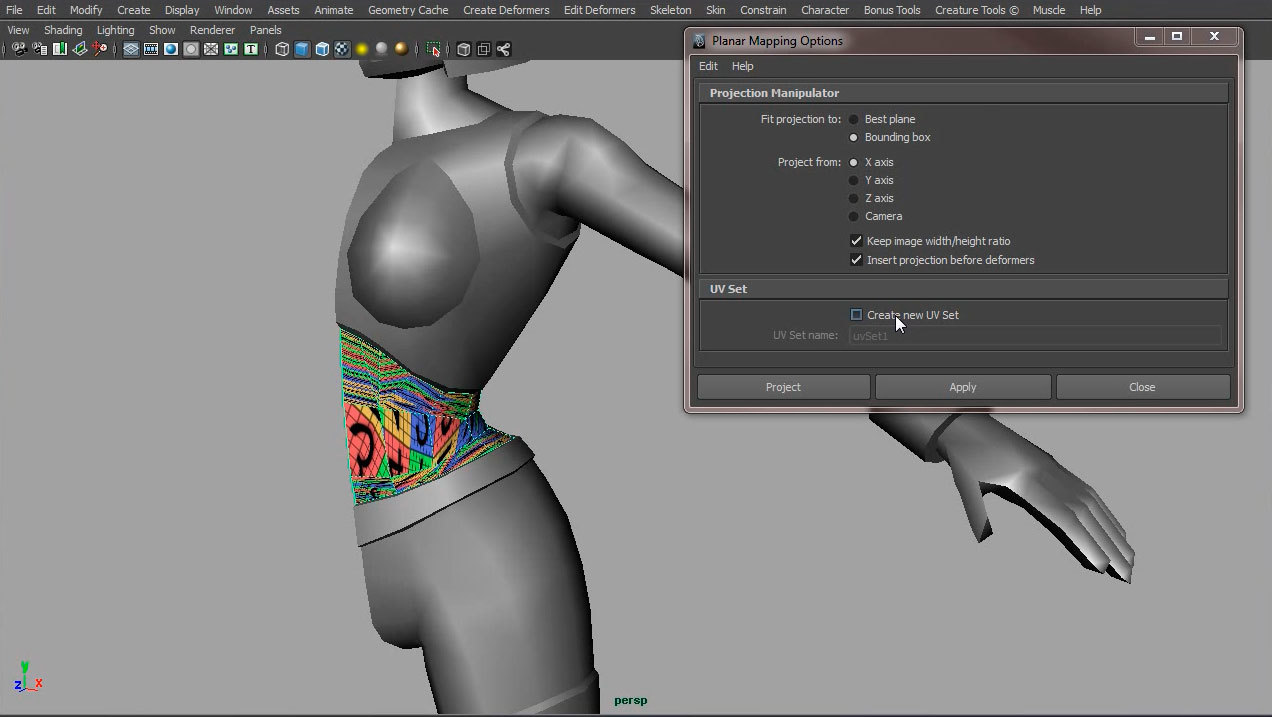
Task: Collapse the Projection Manipulator section
Action: 774,93
